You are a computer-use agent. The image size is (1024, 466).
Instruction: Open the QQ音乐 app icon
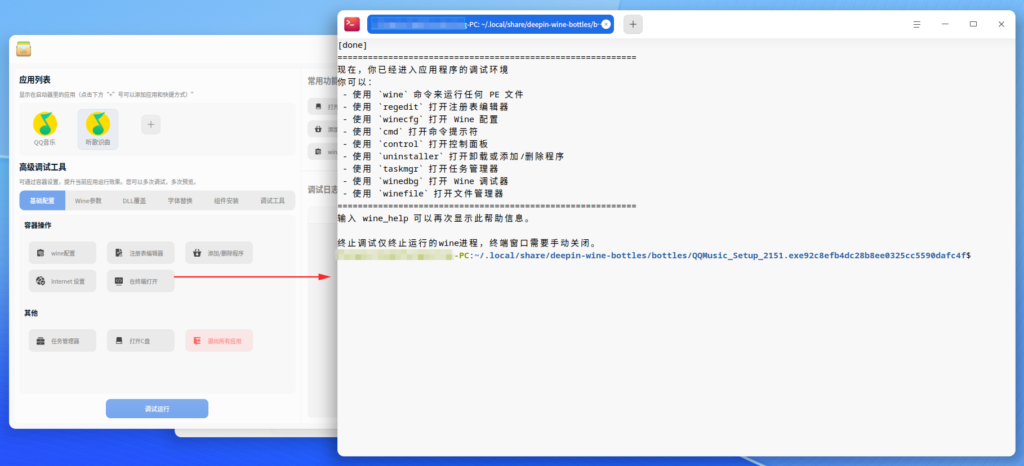point(45,127)
